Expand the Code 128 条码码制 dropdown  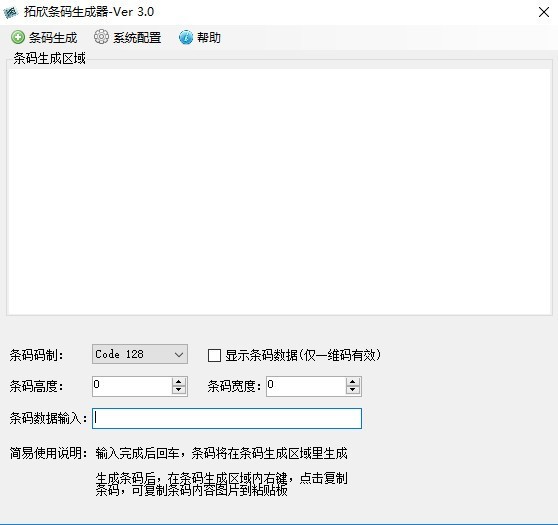pyautogui.click(x=179, y=355)
